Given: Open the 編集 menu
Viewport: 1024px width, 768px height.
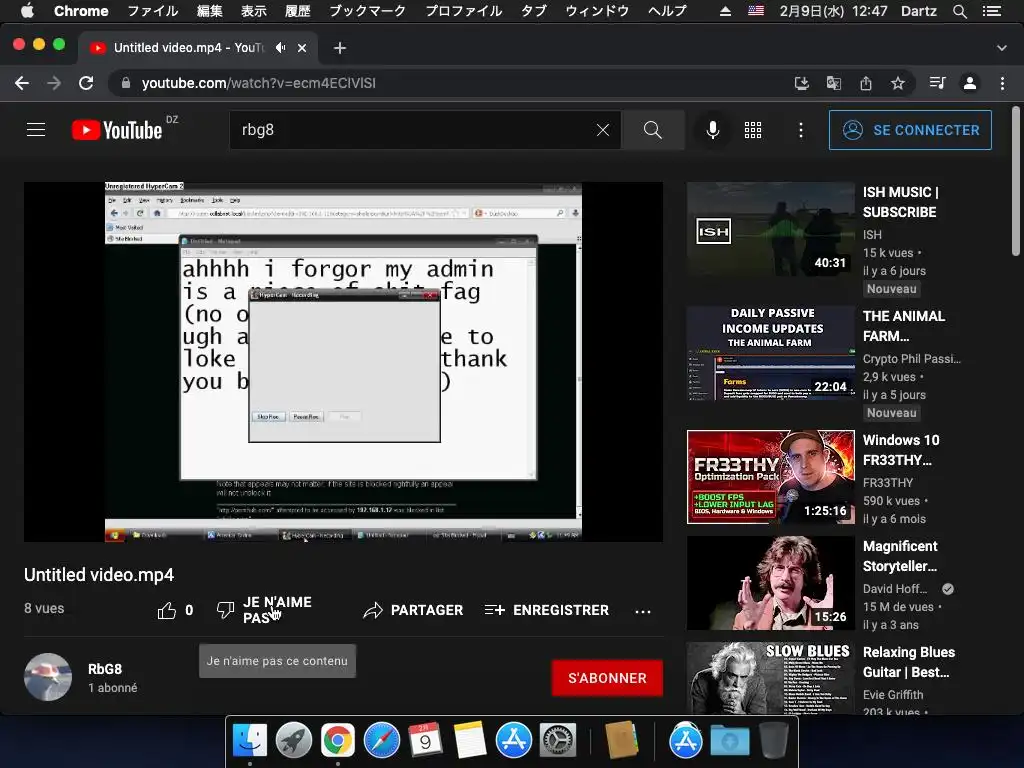Looking at the screenshot, I should (210, 11).
